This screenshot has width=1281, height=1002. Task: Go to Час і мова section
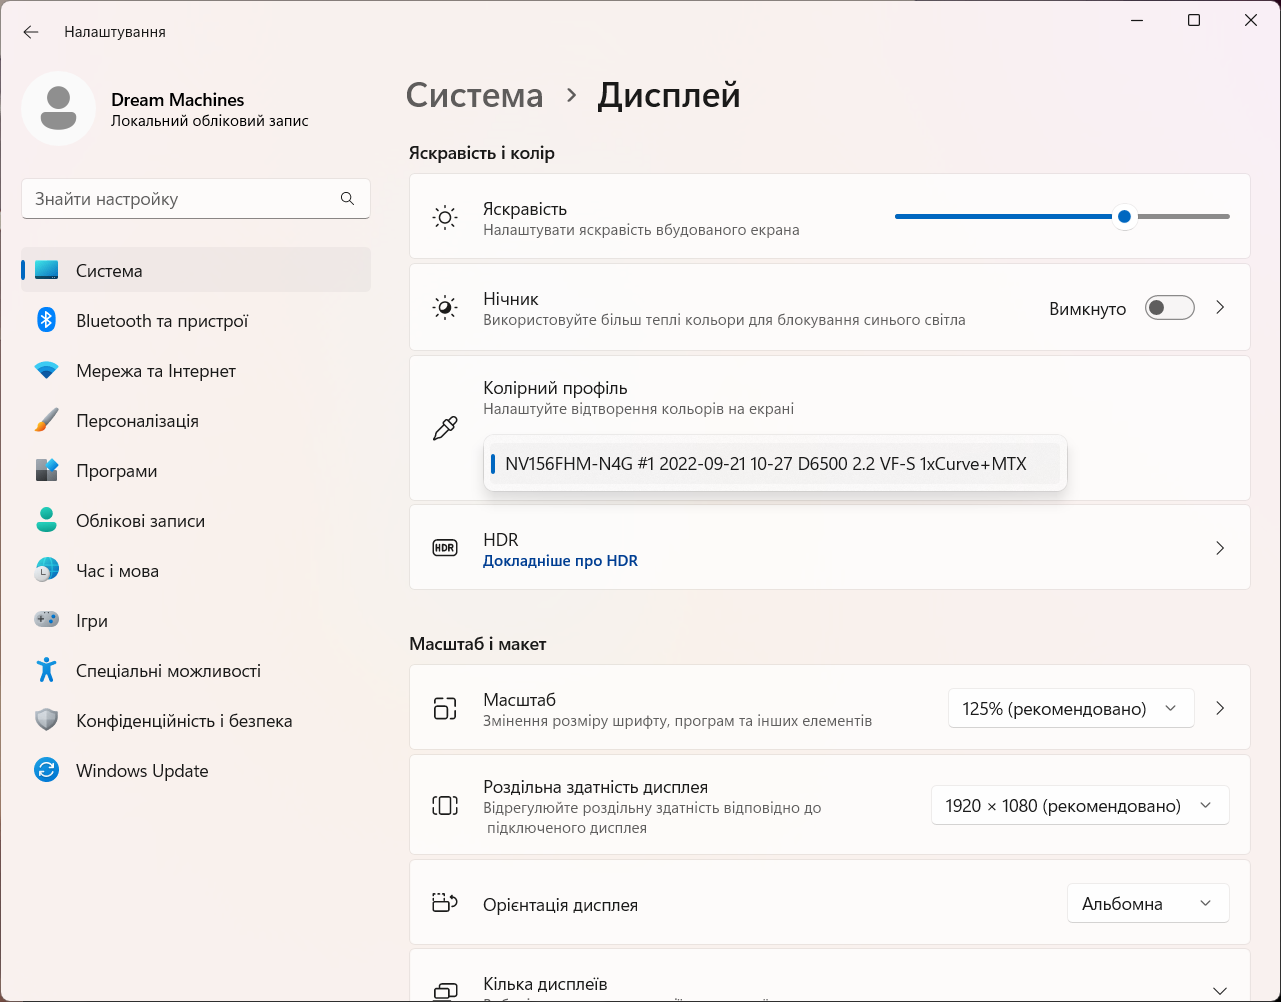click(117, 571)
